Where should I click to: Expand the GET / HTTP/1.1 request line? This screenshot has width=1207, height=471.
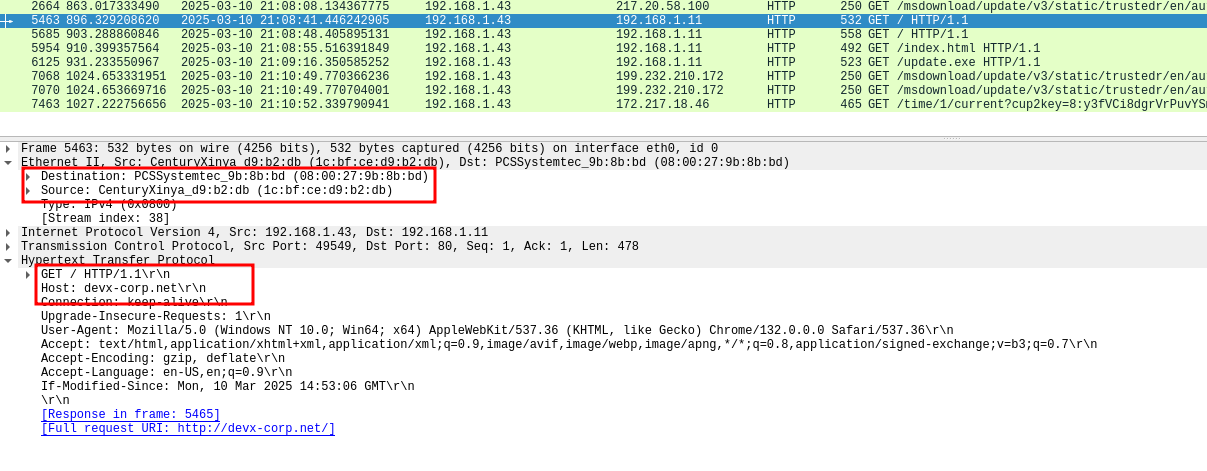28,275
